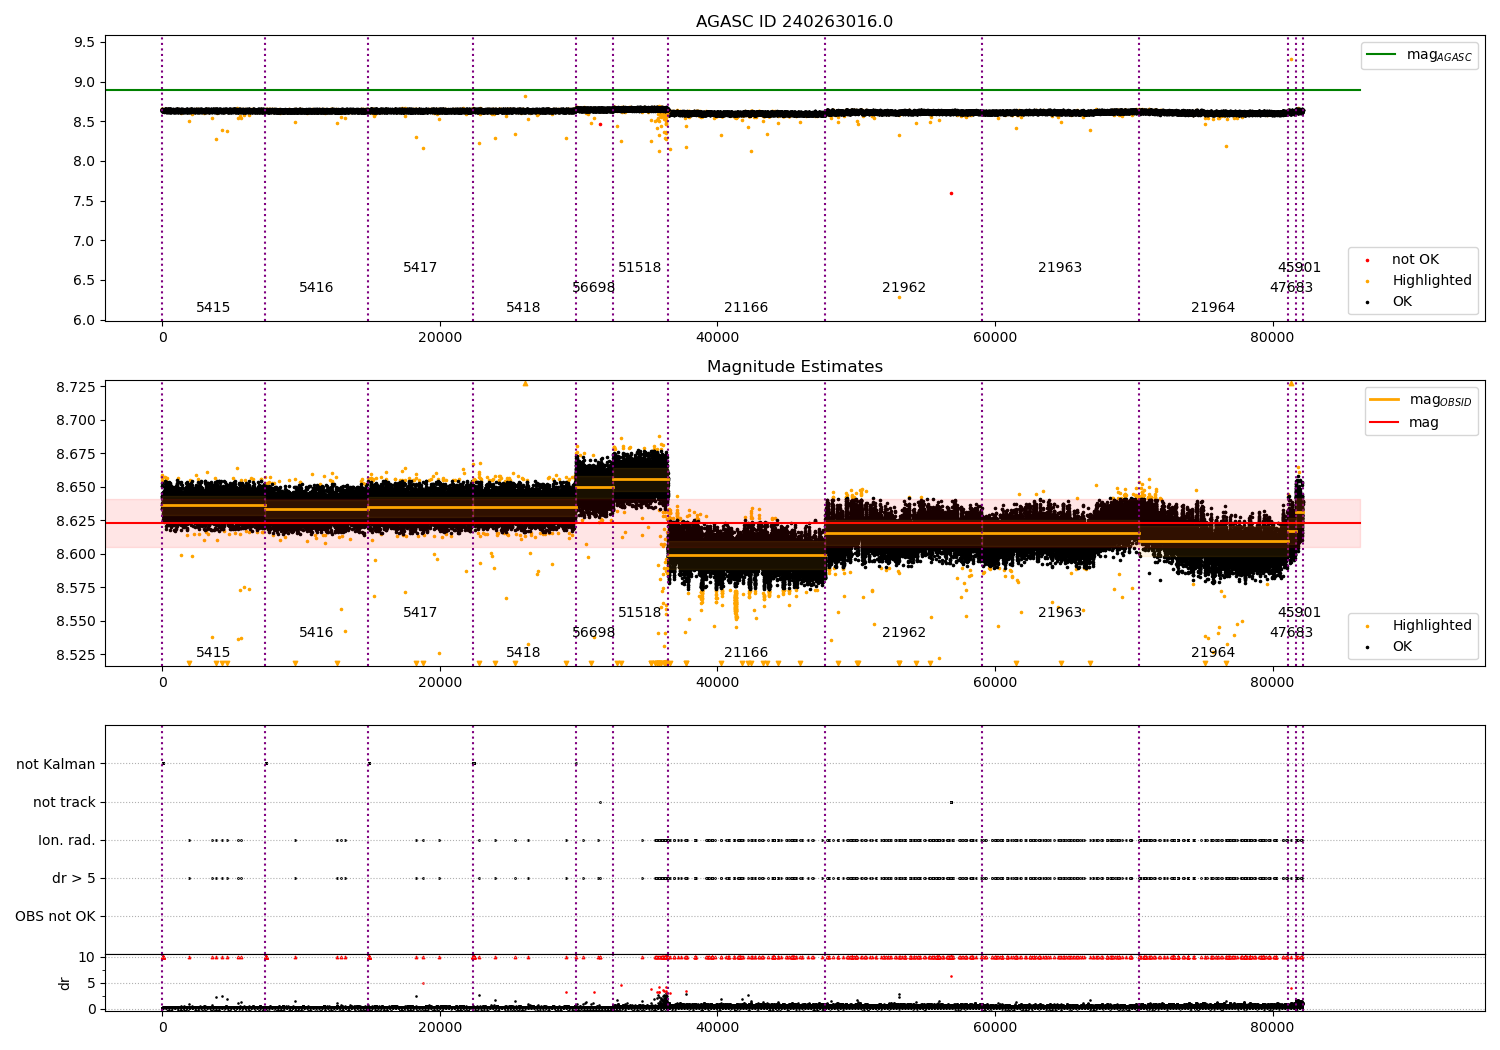Click OBSID label 21963 in Magnitude Estimates plot
Screen dimensions: 1500x1050
tap(1060, 612)
